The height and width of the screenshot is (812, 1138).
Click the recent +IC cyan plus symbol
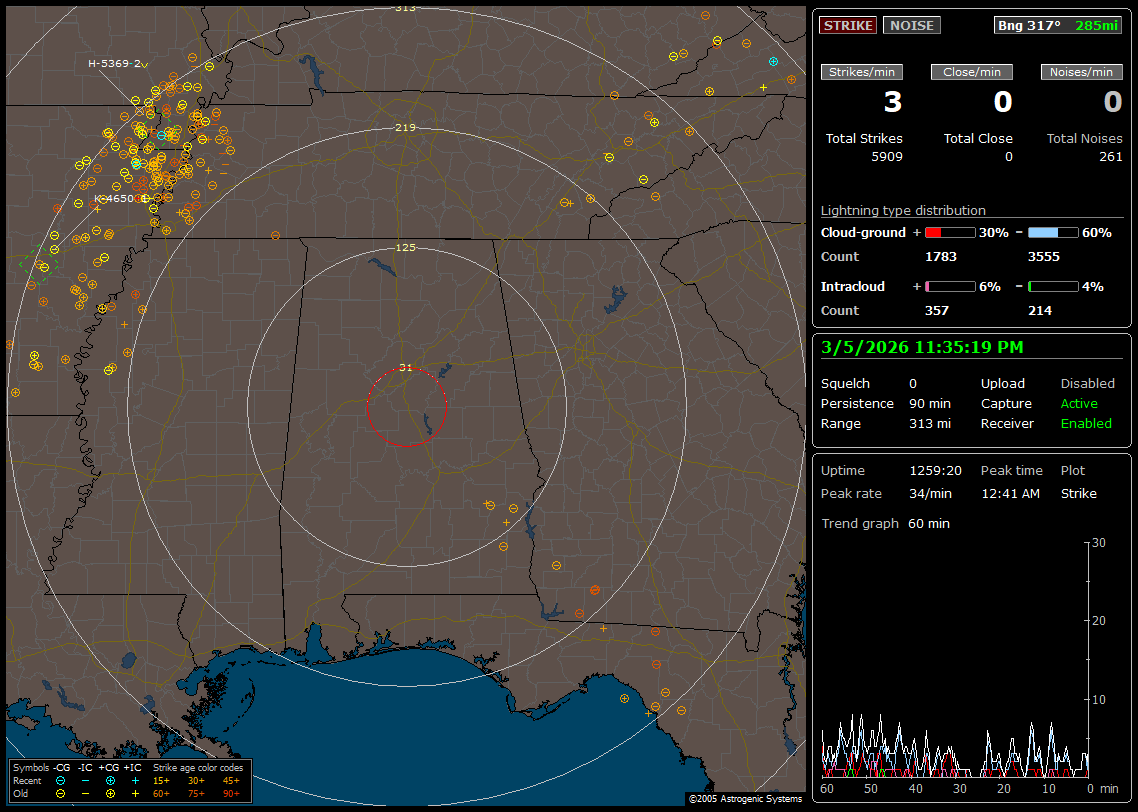pyautogui.click(x=134, y=780)
